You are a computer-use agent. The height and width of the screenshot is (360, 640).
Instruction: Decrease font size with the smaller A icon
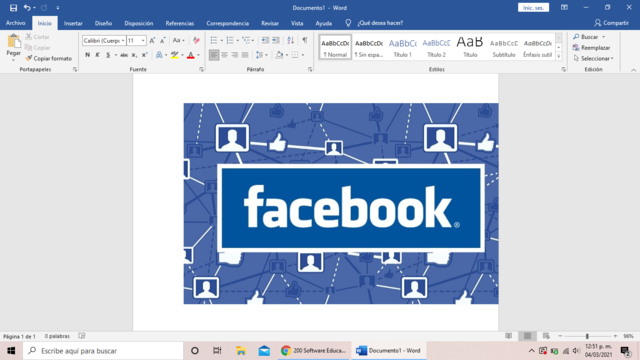tap(162, 40)
